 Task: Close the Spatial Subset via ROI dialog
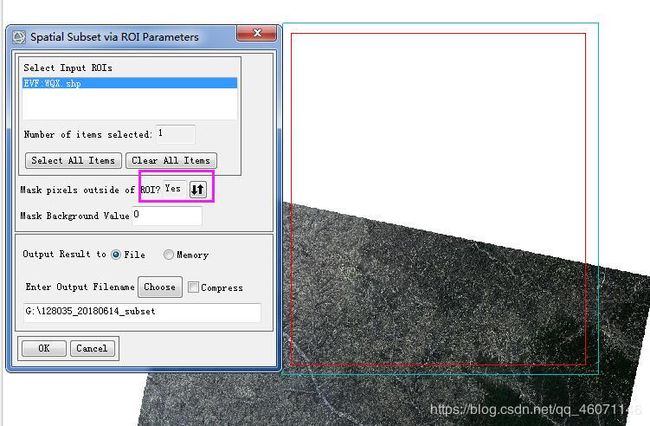(x=257, y=33)
